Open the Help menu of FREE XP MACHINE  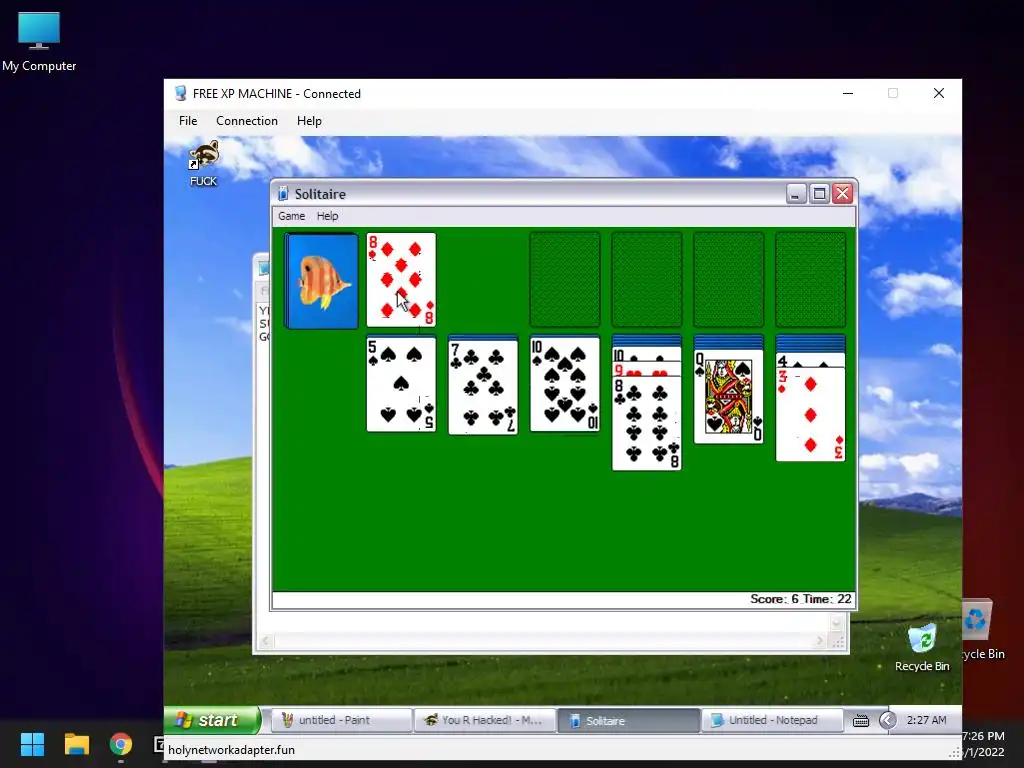pyautogui.click(x=309, y=121)
